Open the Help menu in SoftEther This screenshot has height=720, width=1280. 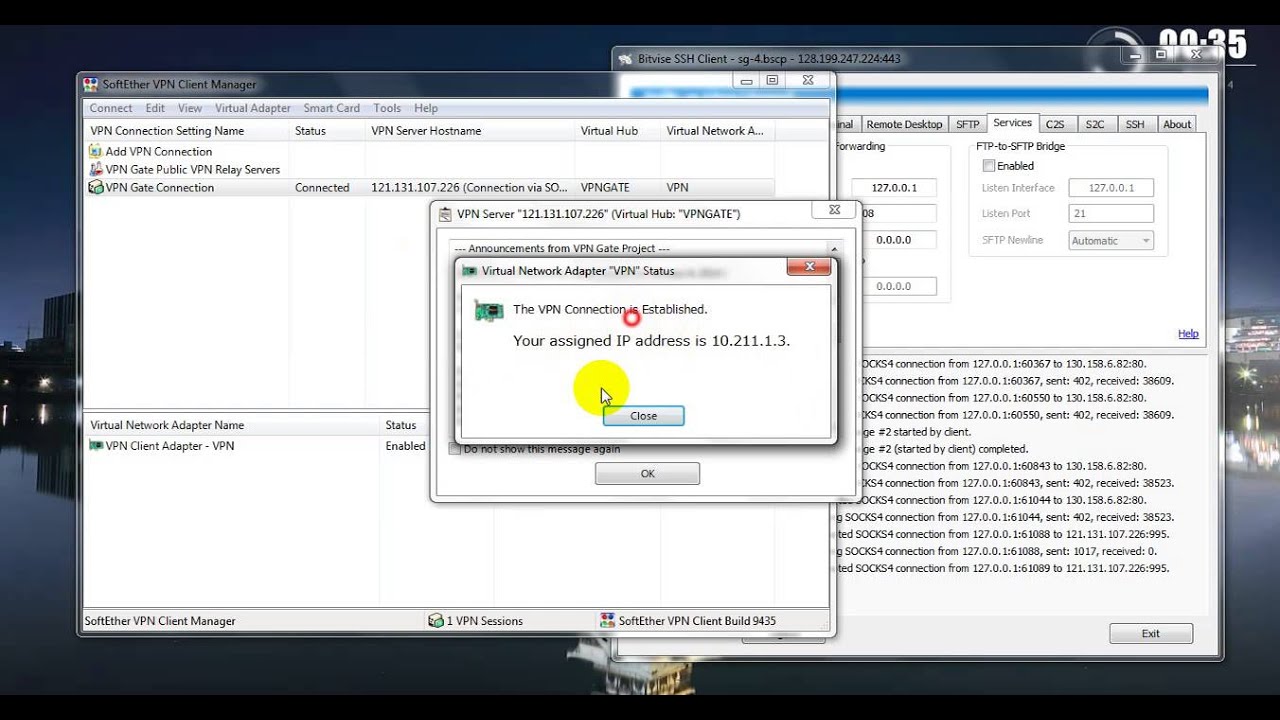coord(426,108)
